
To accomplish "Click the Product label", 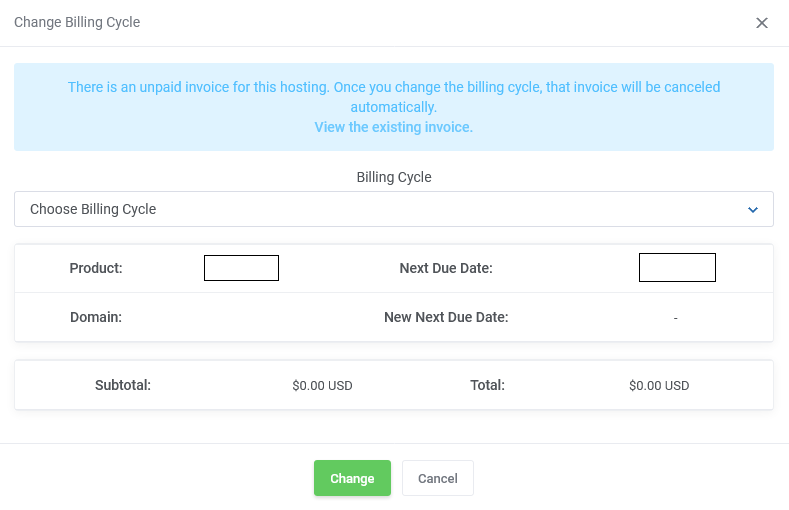I will [x=96, y=268].
